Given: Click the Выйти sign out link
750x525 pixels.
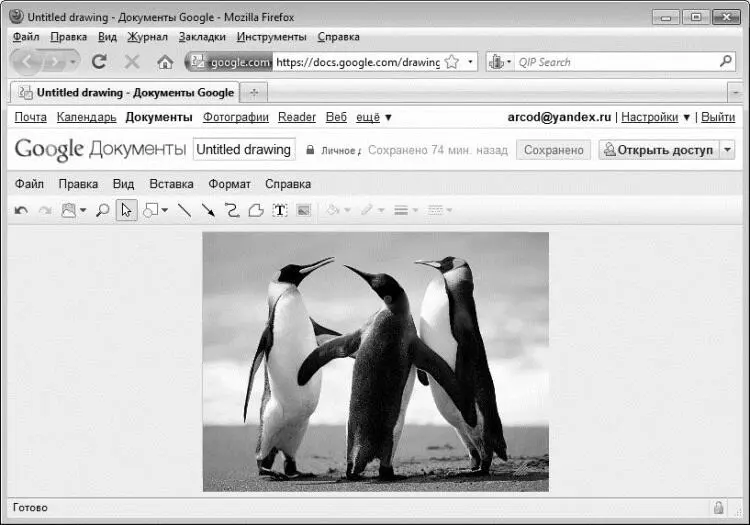Looking at the screenshot, I should [x=718, y=117].
